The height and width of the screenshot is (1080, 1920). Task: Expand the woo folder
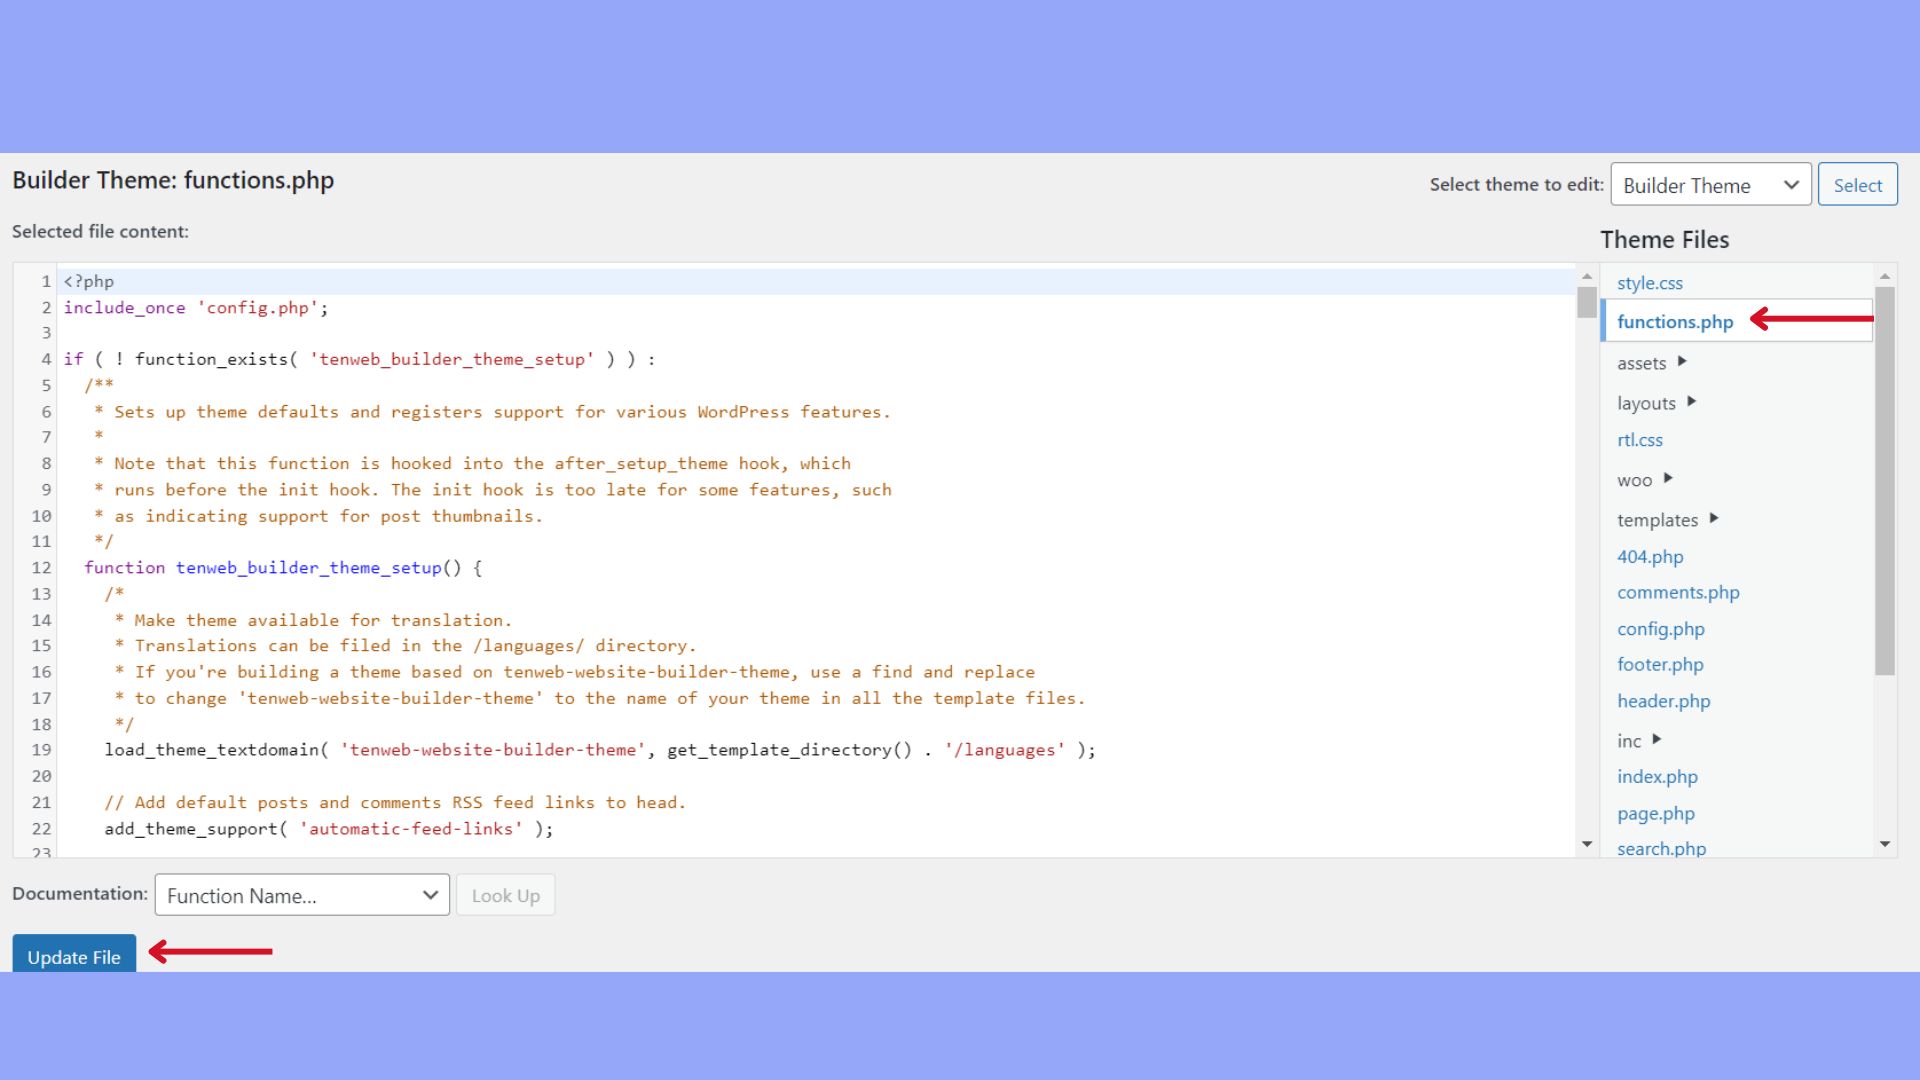click(1635, 479)
